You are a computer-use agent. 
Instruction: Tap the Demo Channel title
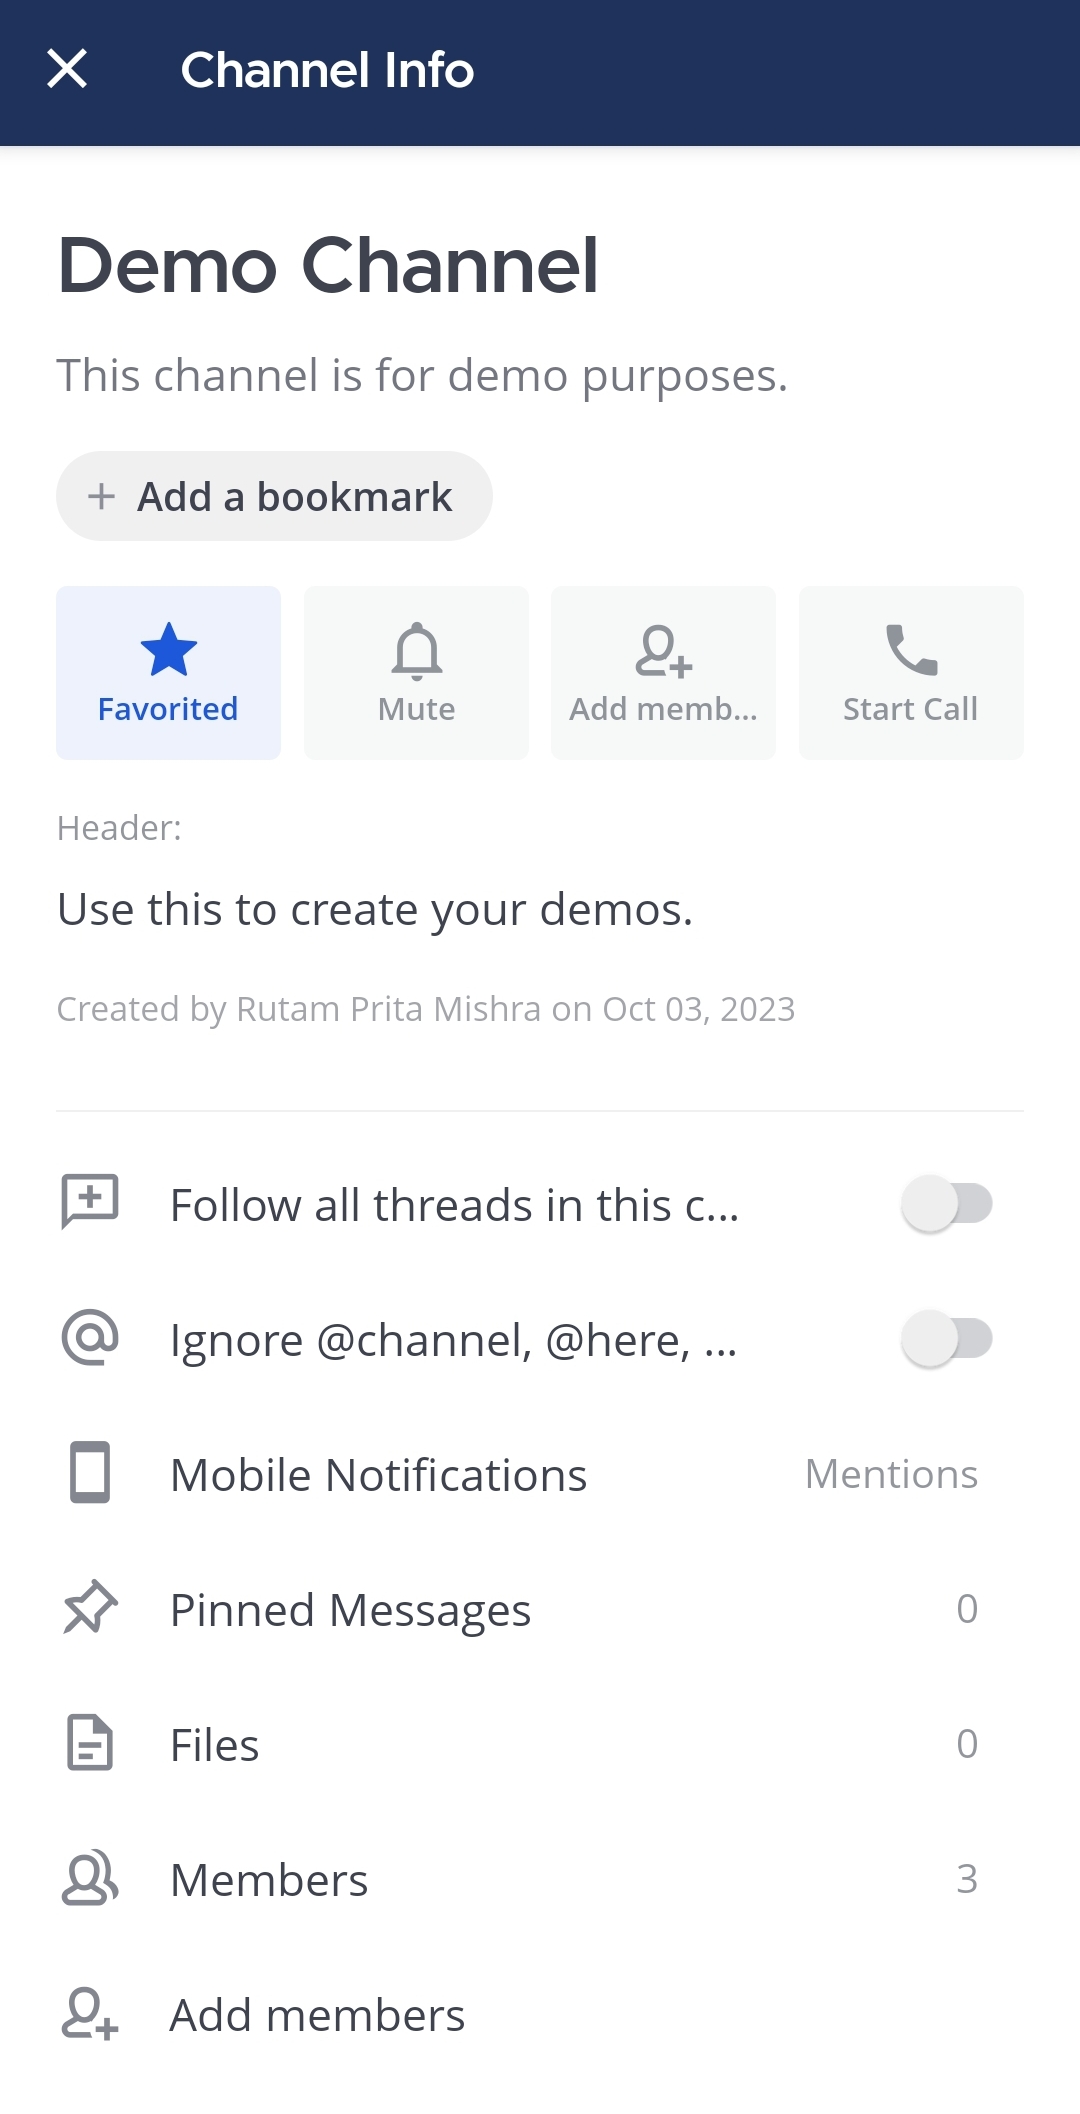328,266
